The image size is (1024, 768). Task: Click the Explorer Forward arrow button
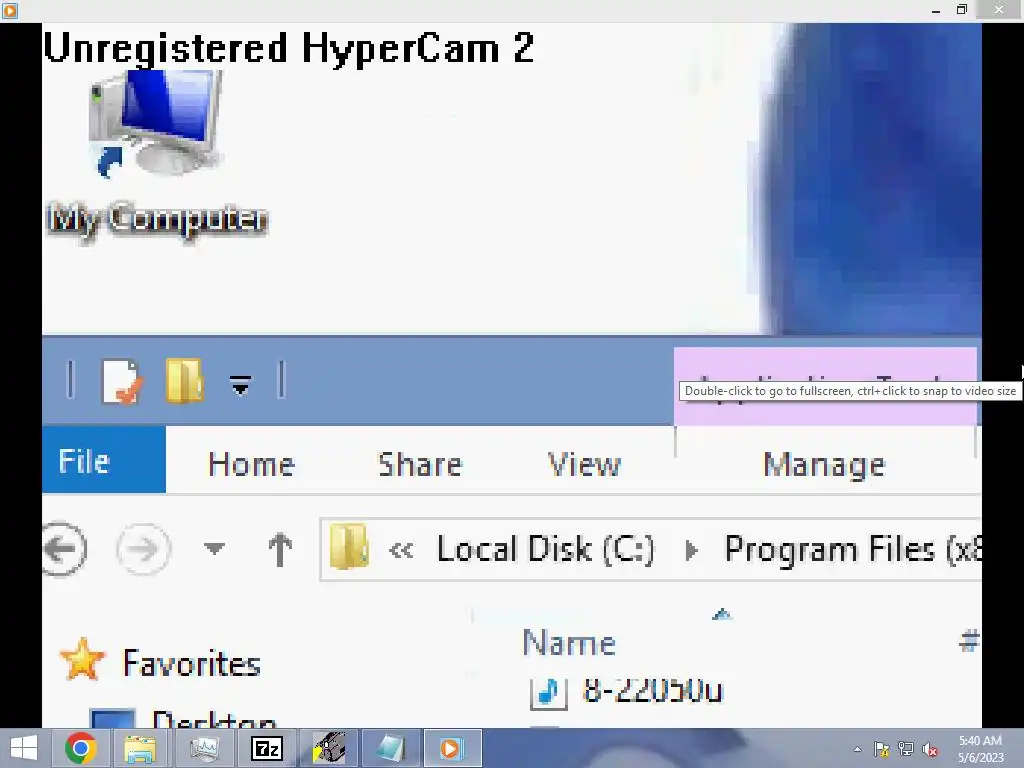[144, 549]
